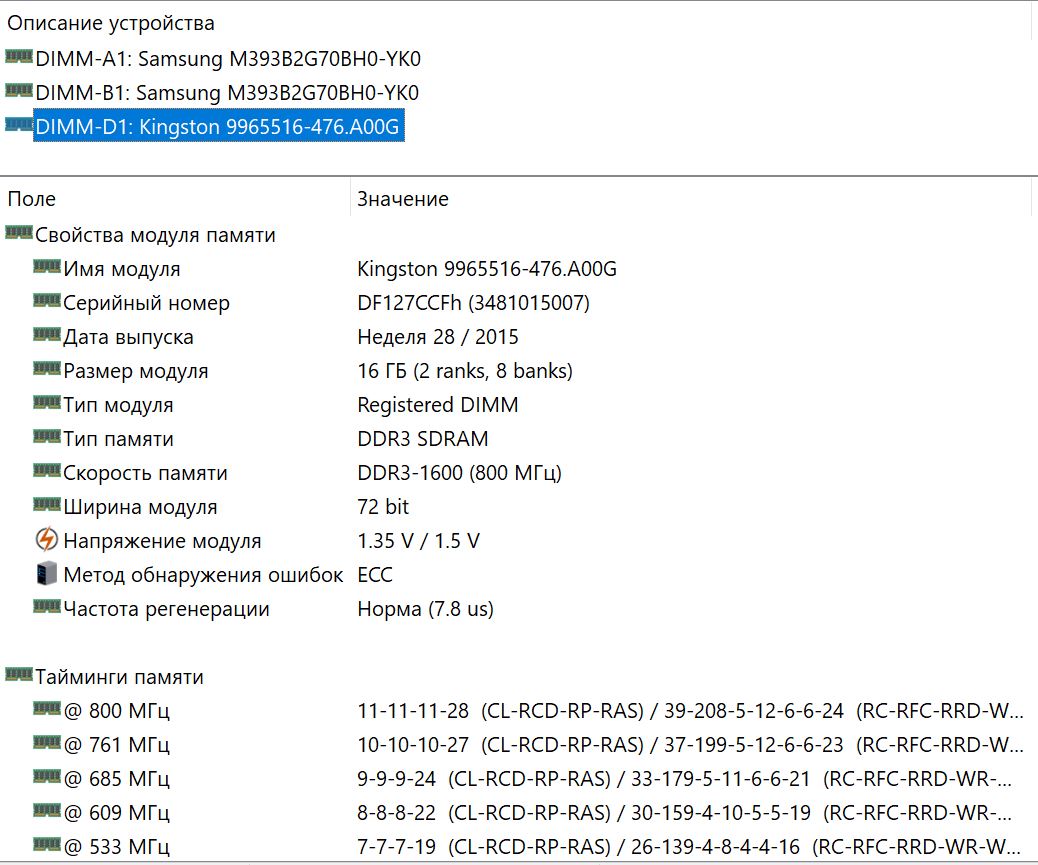Click the icon beside '@ 609 МГц'
The width and height of the screenshot is (1038, 865).
pyautogui.click(x=46, y=811)
